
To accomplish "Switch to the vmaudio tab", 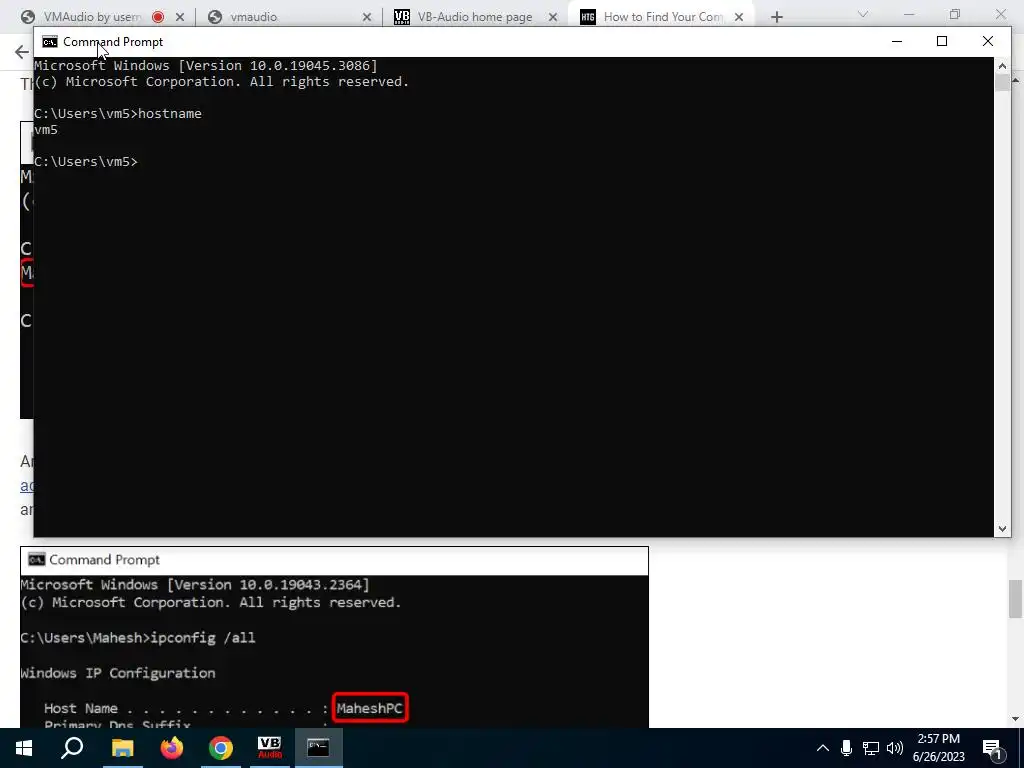I will pyautogui.click(x=253, y=17).
